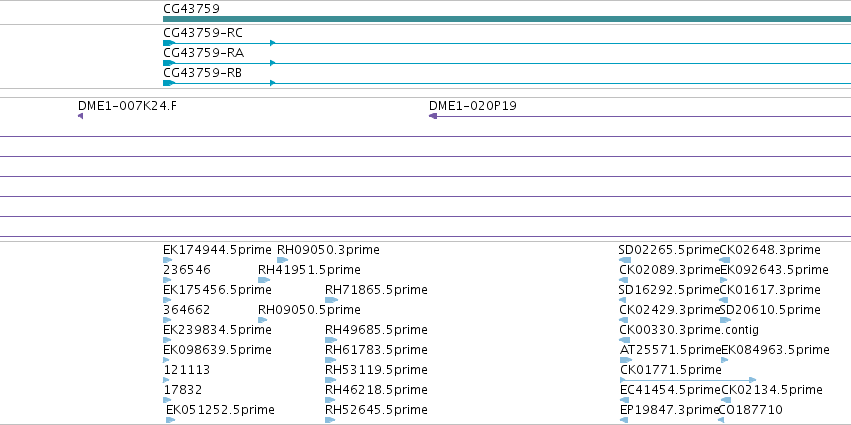851x425 pixels.
Task: Click the RH41951.5prime EST arrow glyph
Action: 264,280
